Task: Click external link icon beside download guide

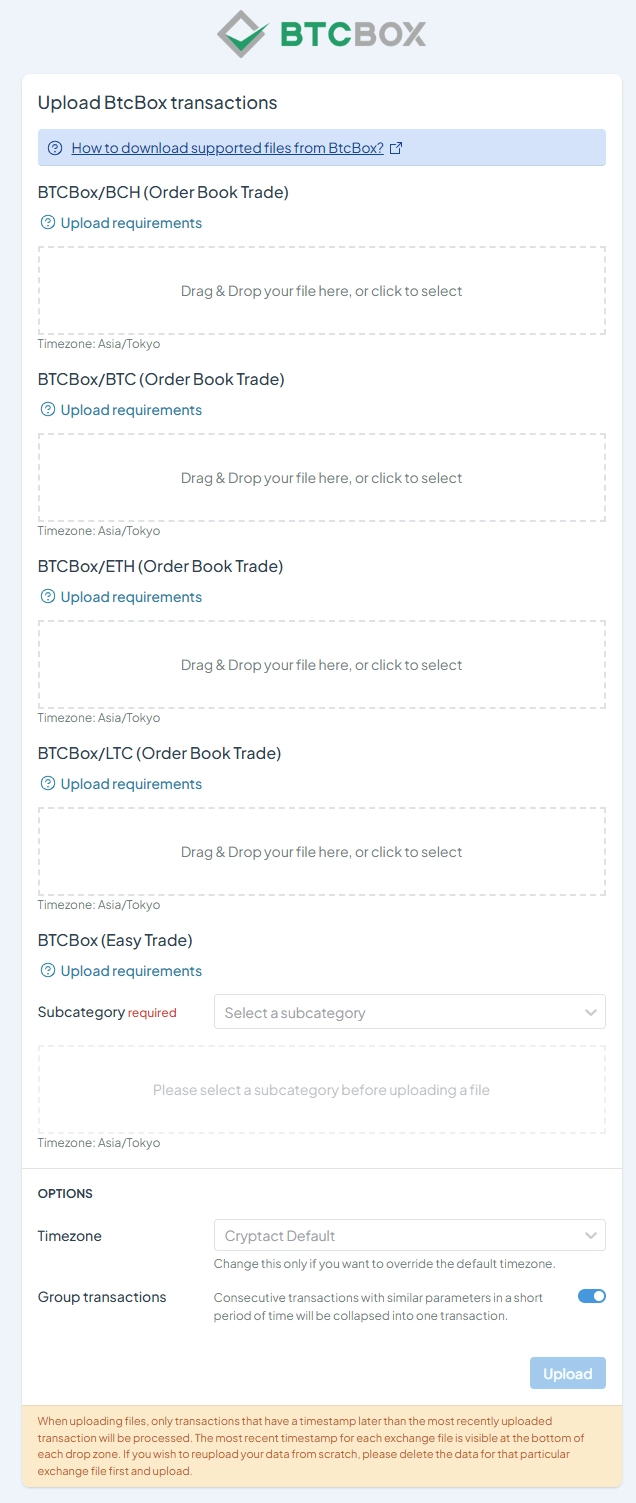Action: (x=396, y=148)
